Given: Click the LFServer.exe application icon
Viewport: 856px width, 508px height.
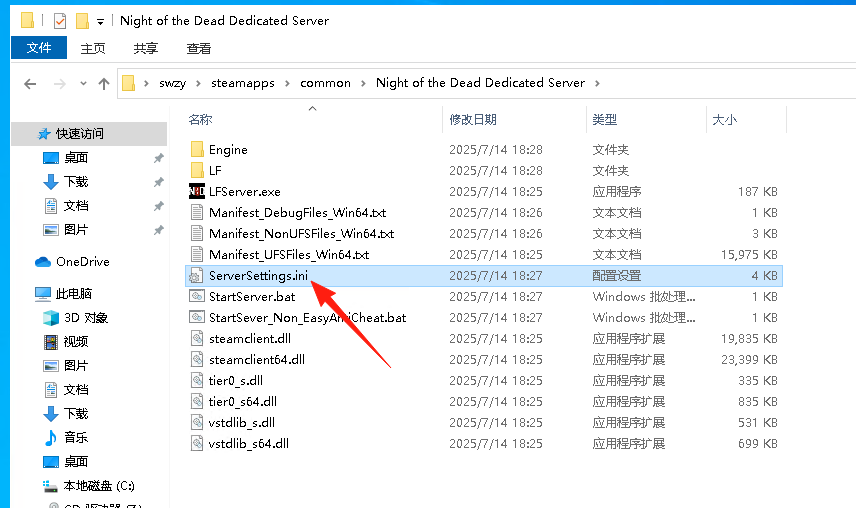Looking at the screenshot, I should pyautogui.click(x=197, y=192).
